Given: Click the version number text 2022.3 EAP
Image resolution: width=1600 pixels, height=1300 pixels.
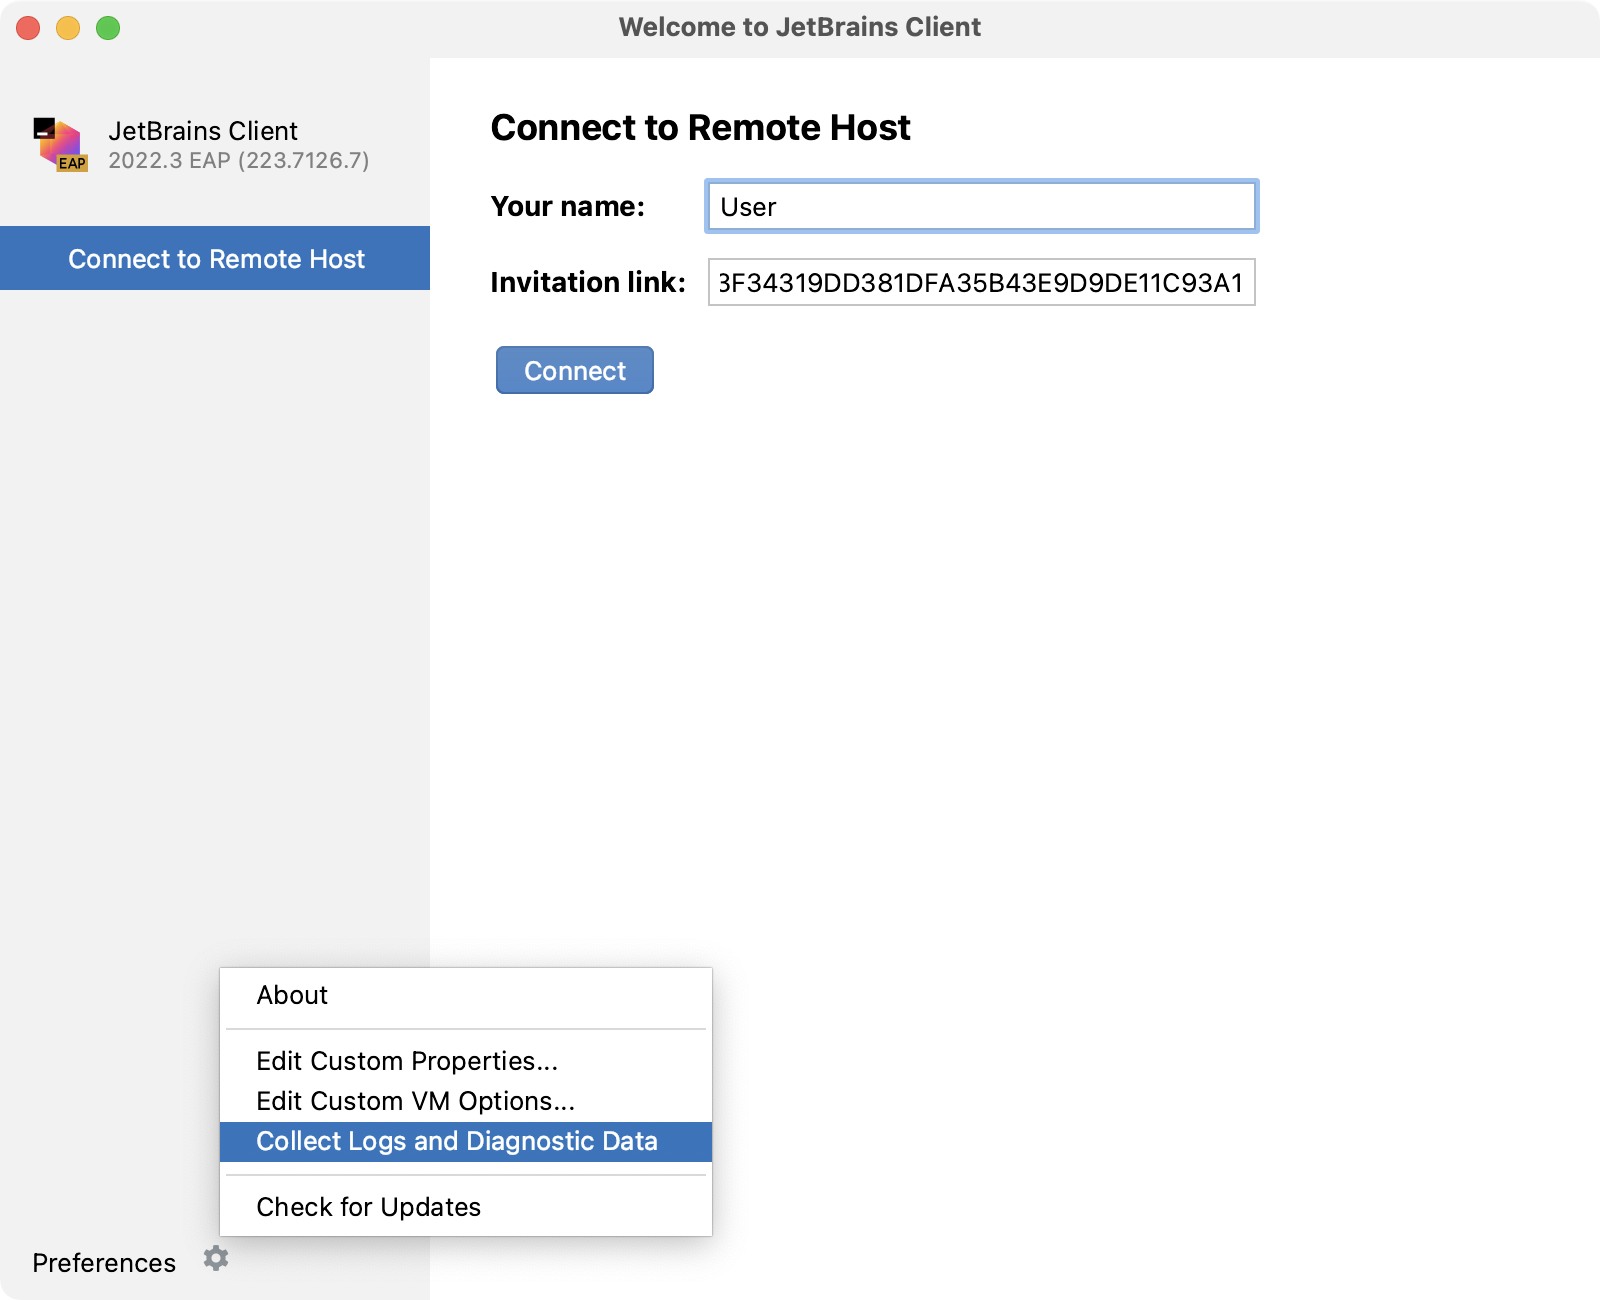Looking at the screenshot, I should (x=239, y=159).
